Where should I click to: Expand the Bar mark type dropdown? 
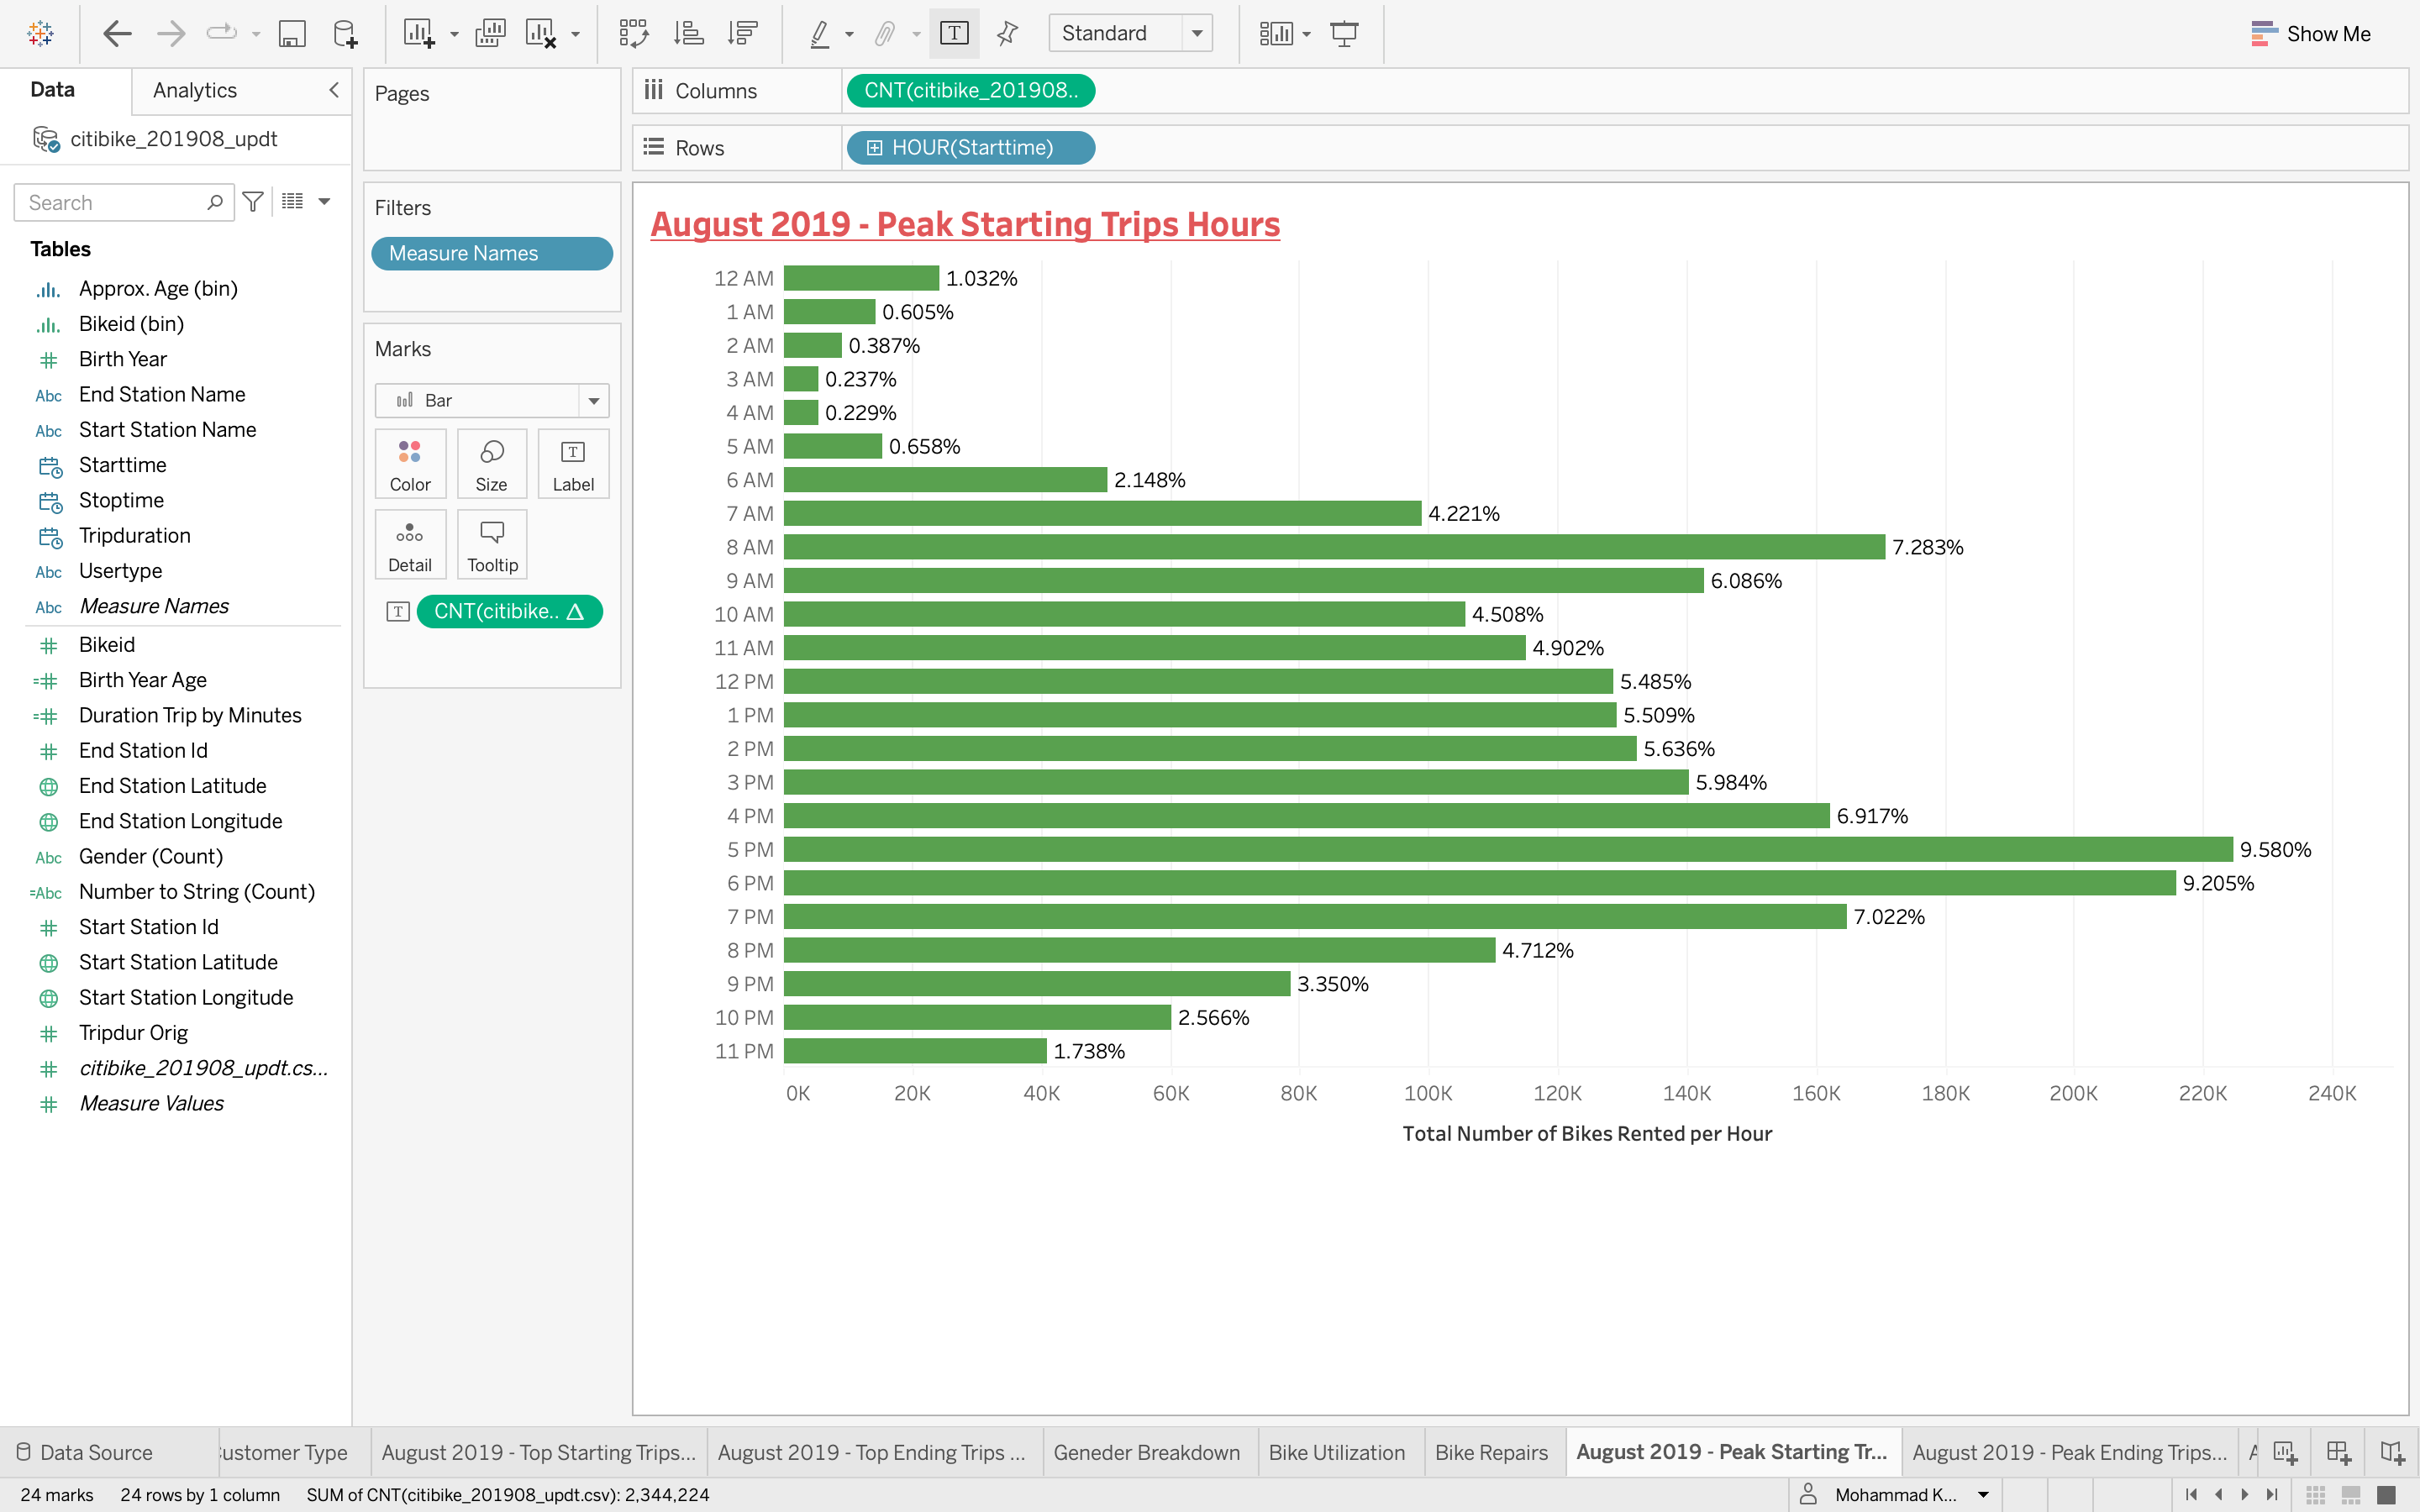[593, 400]
